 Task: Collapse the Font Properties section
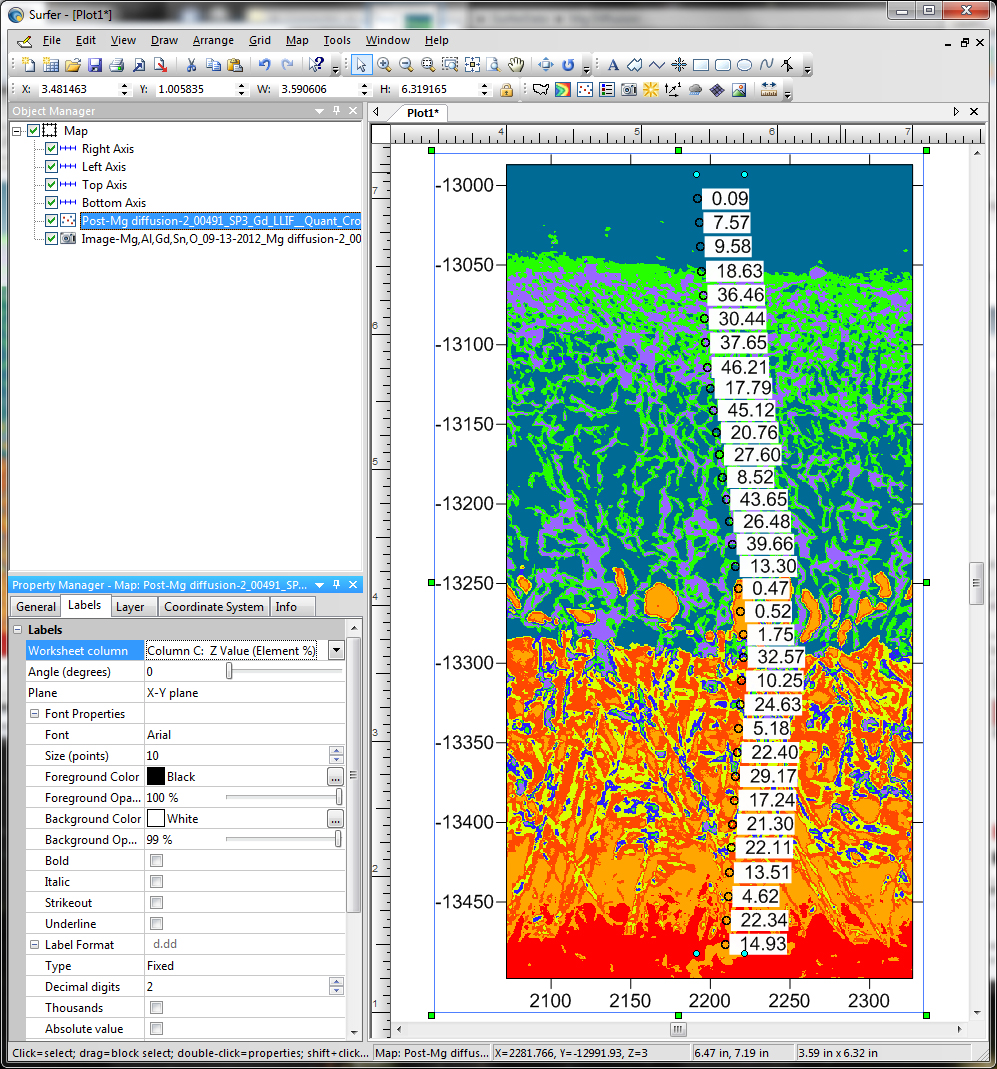(x=35, y=714)
